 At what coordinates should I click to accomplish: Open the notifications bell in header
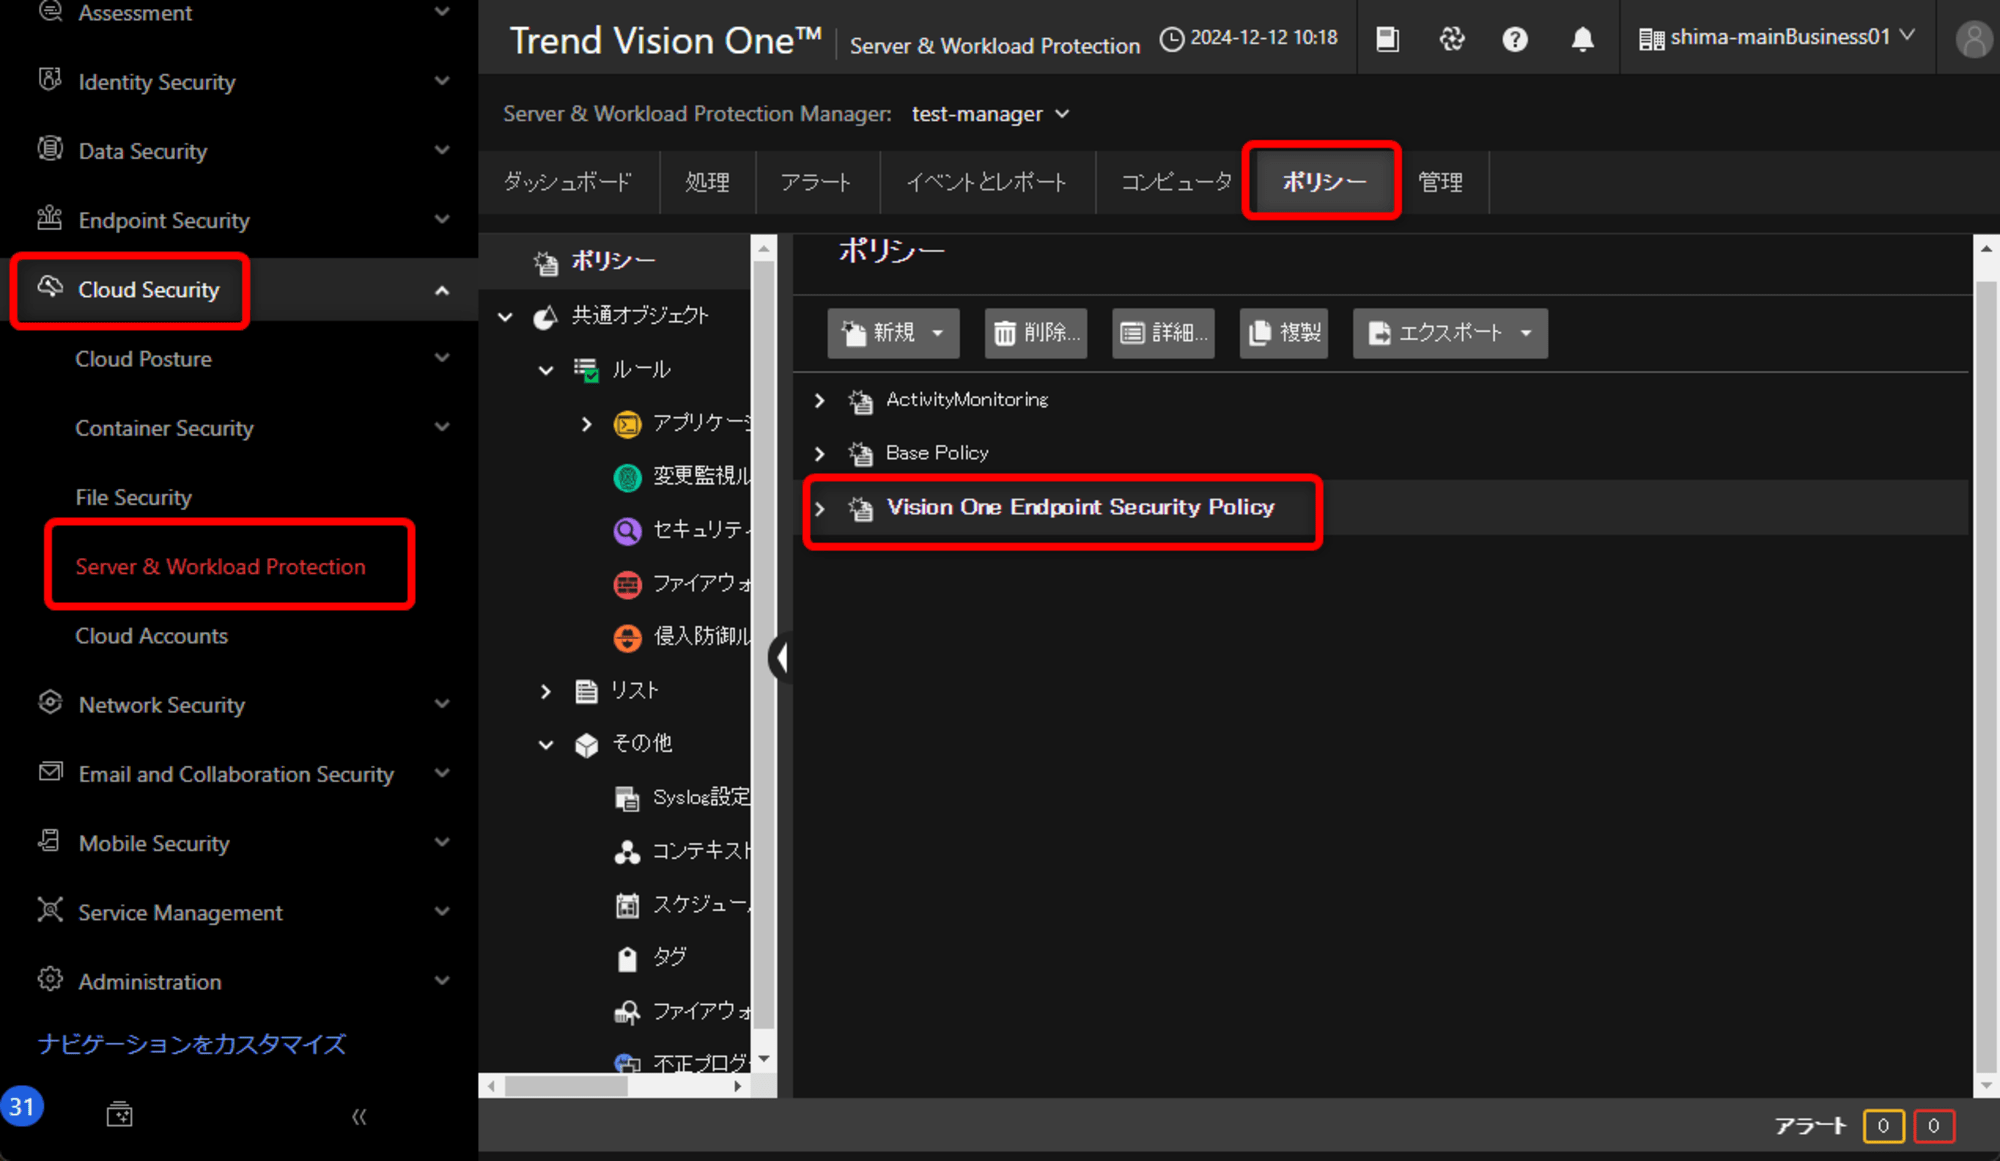1582,39
